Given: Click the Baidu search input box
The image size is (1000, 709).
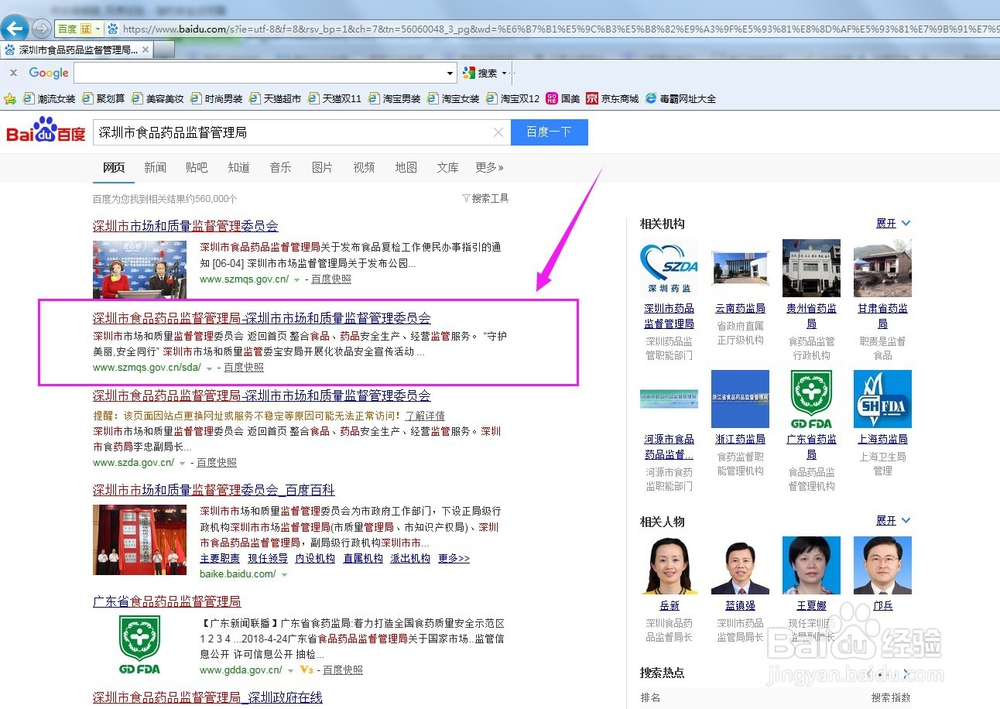Looking at the screenshot, I should pos(292,133).
